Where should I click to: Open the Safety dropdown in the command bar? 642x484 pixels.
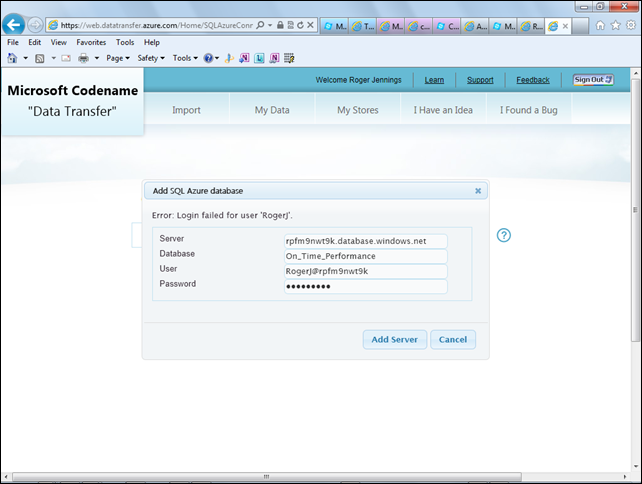(151, 58)
